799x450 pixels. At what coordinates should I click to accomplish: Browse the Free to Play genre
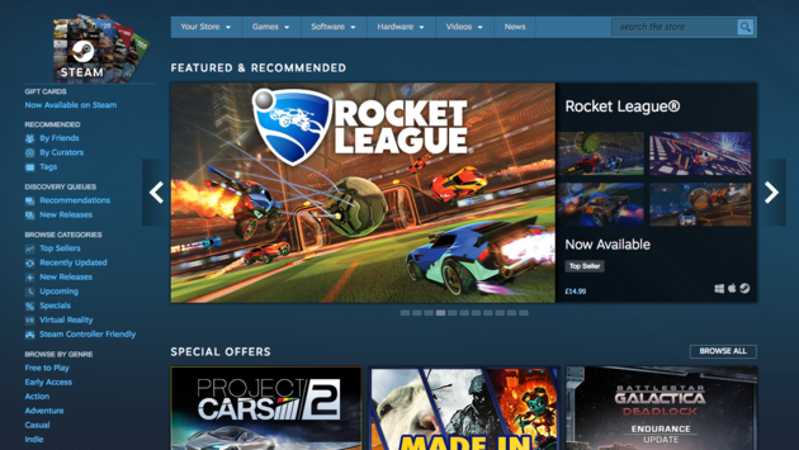pyautogui.click(x=47, y=368)
